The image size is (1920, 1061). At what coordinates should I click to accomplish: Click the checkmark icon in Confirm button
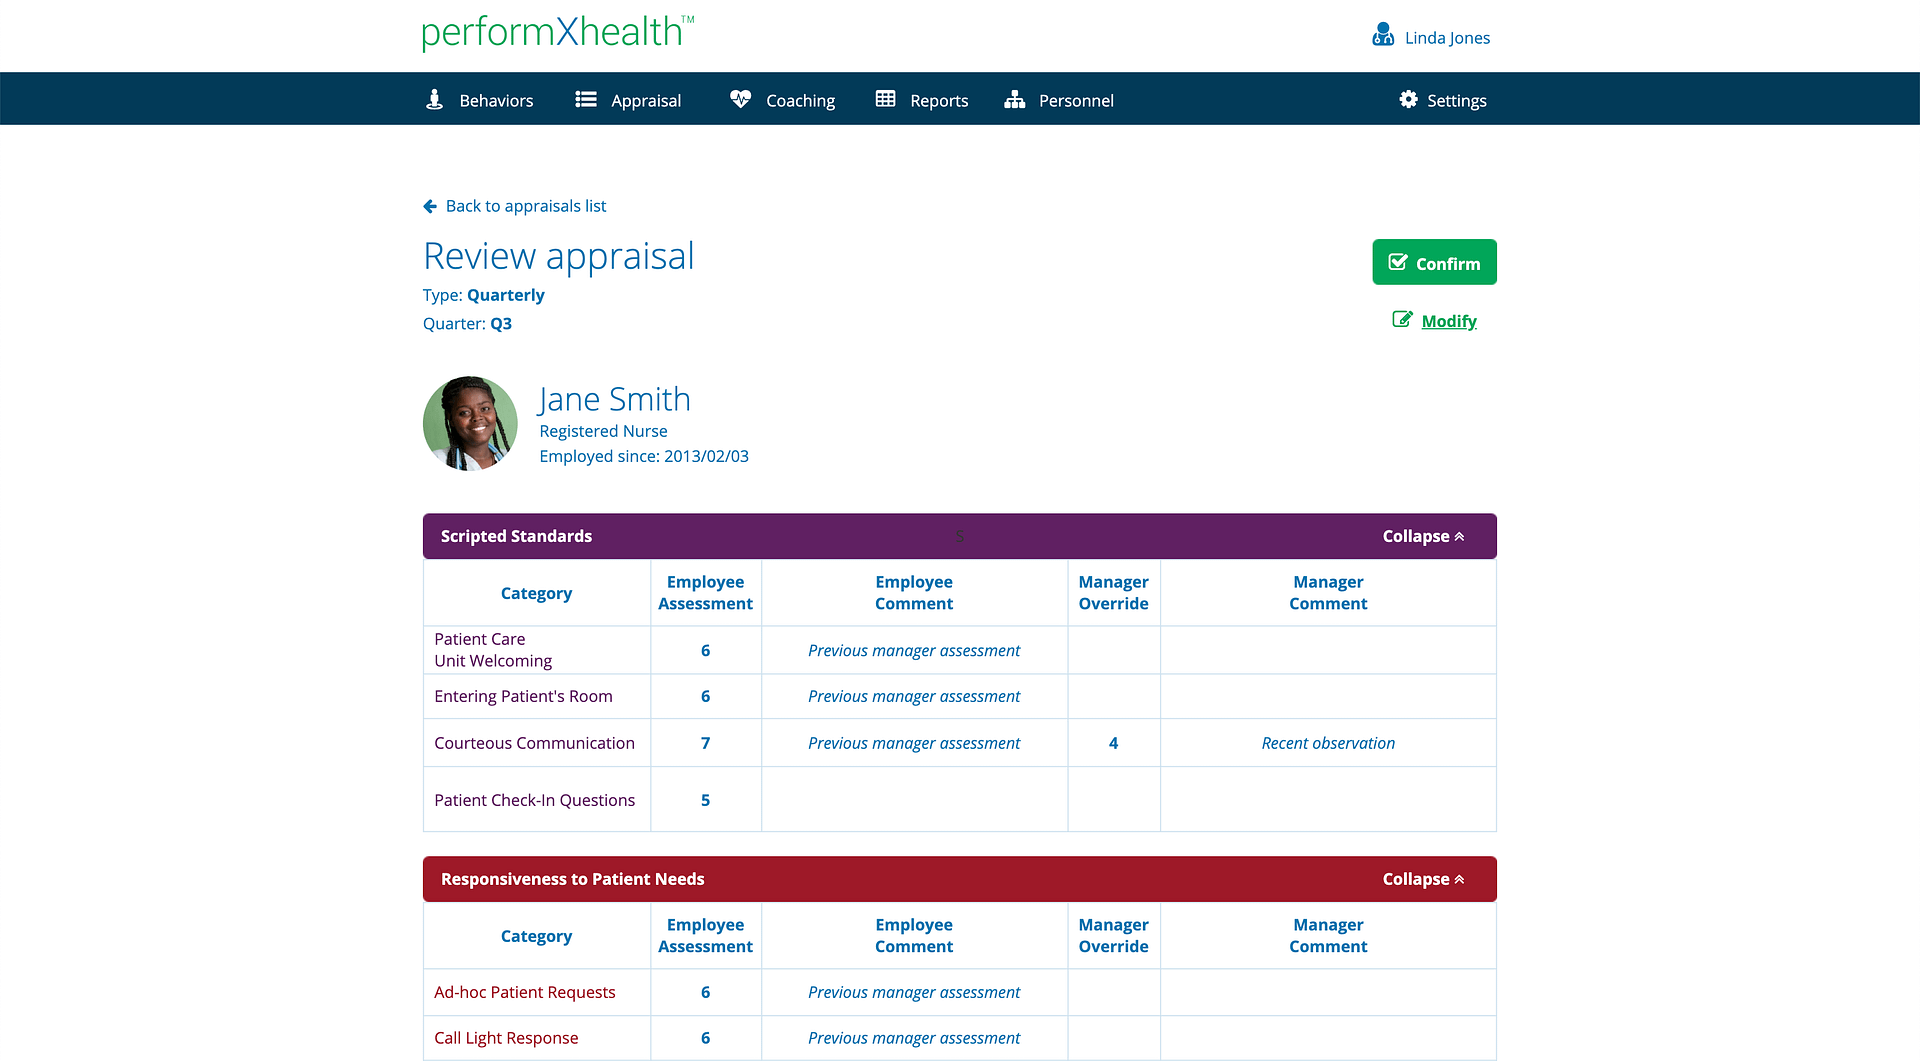click(x=1398, y=262)
